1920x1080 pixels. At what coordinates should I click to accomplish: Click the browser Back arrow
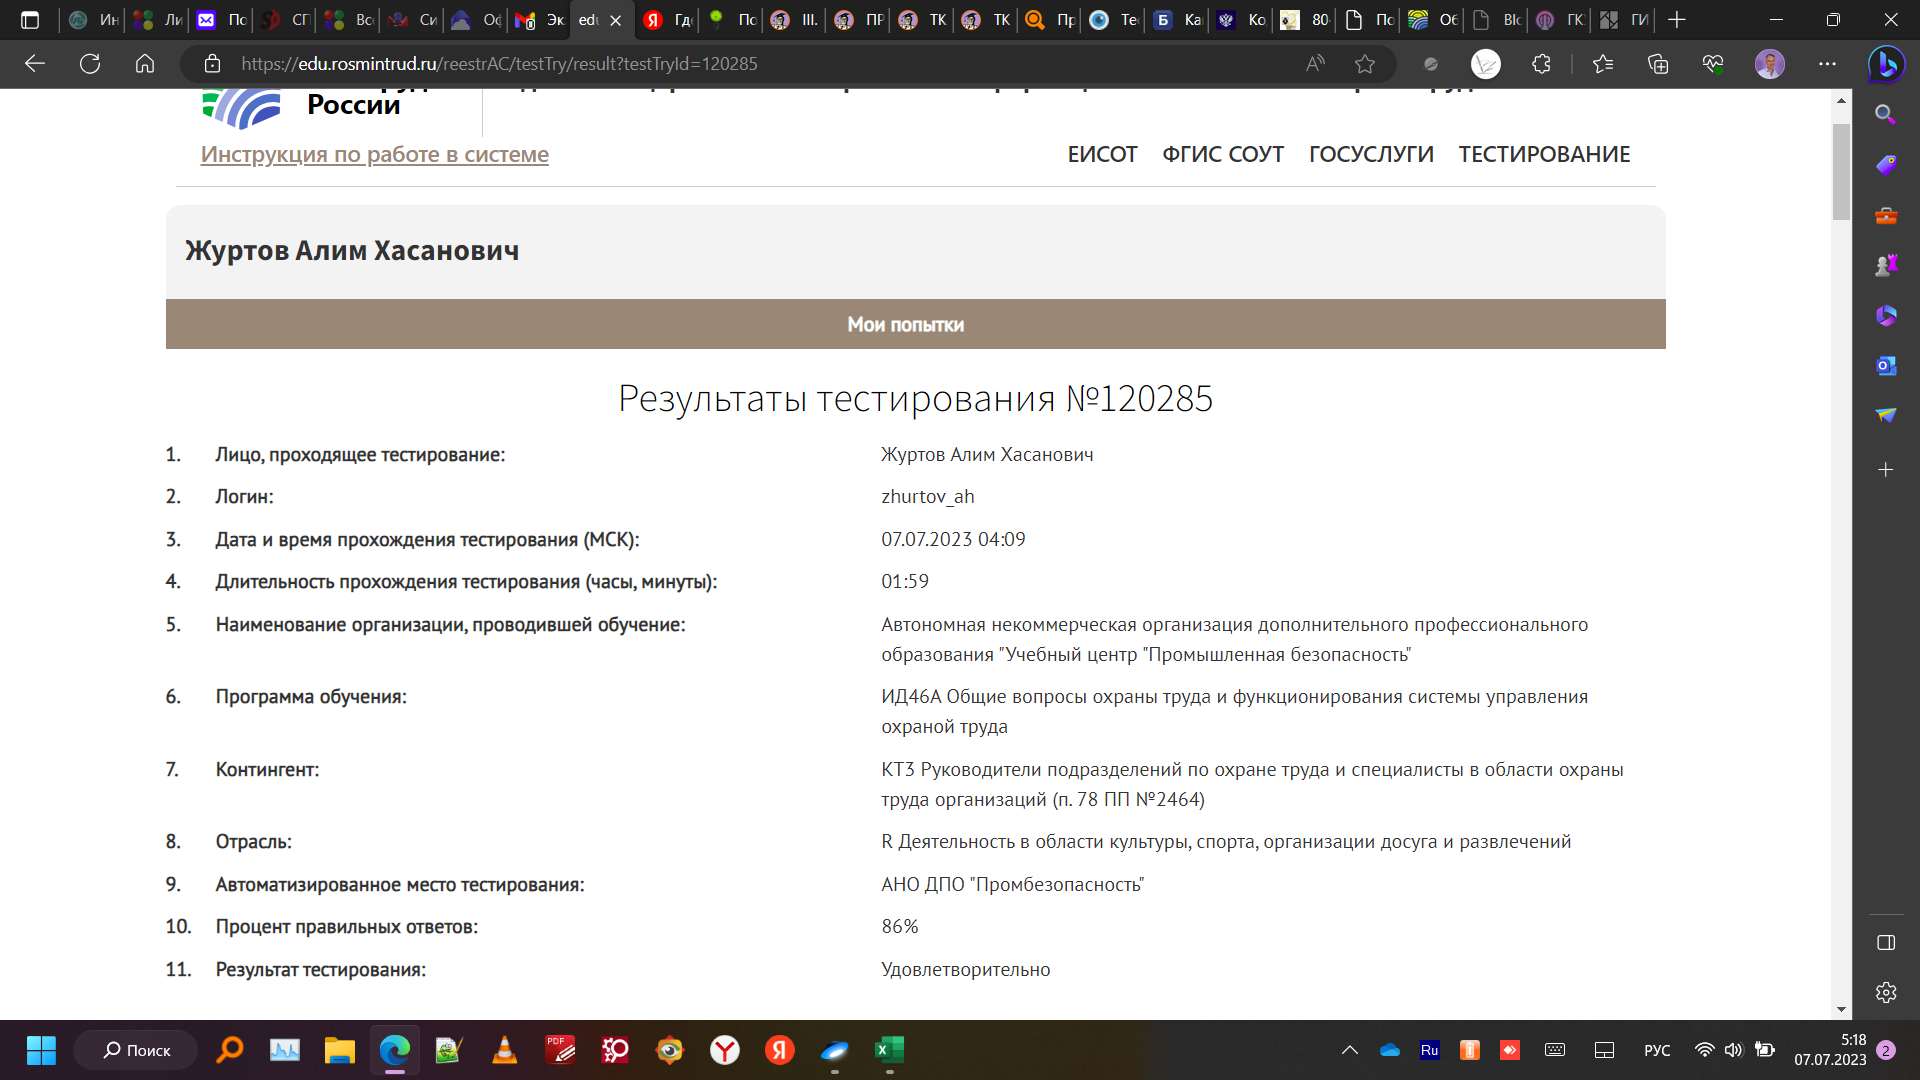[35, 64]
